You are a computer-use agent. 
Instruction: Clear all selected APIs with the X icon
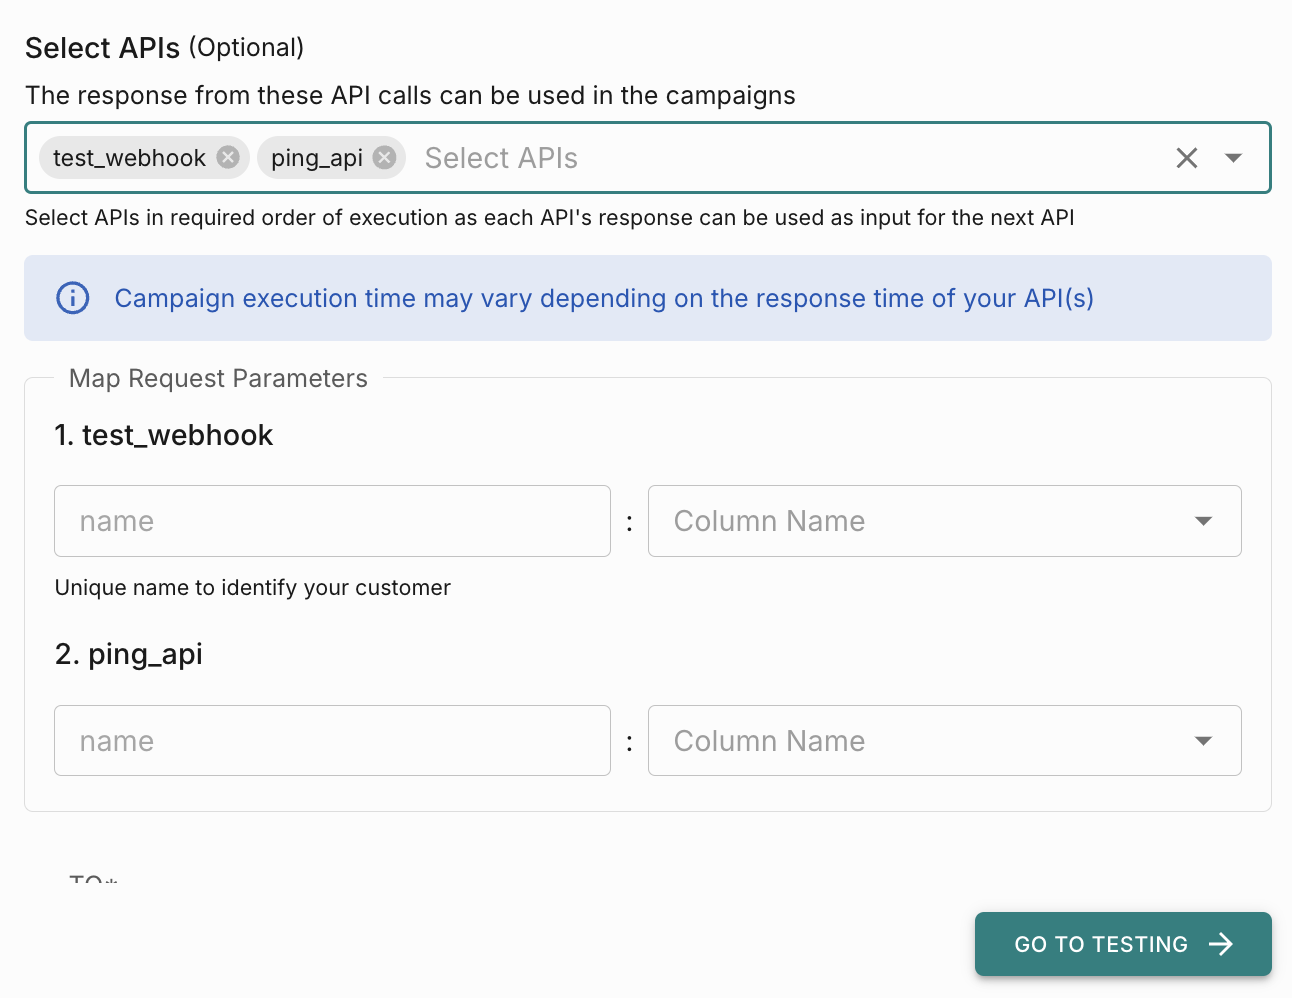(1186, 158)
